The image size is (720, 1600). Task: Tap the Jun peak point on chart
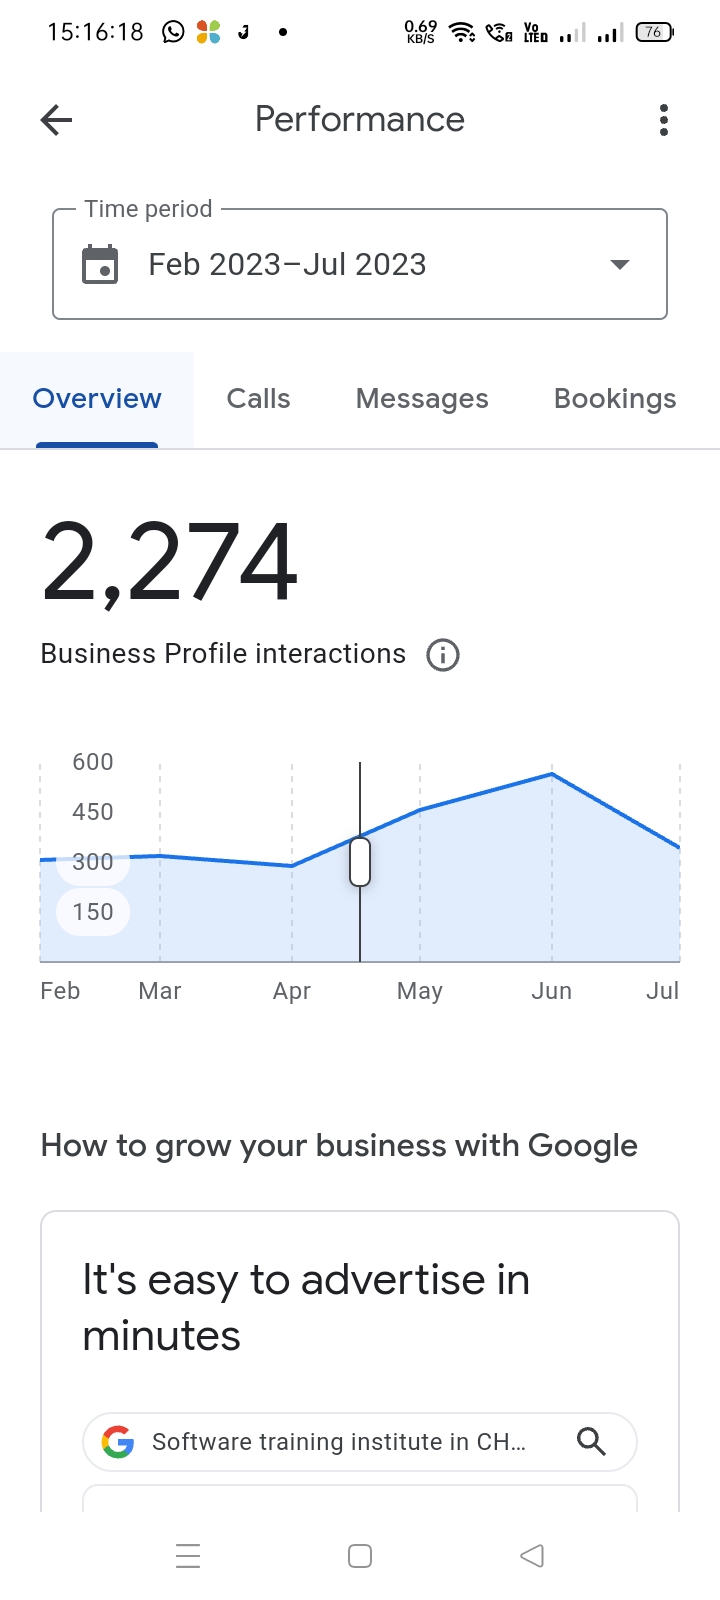[x=552, y=774]
